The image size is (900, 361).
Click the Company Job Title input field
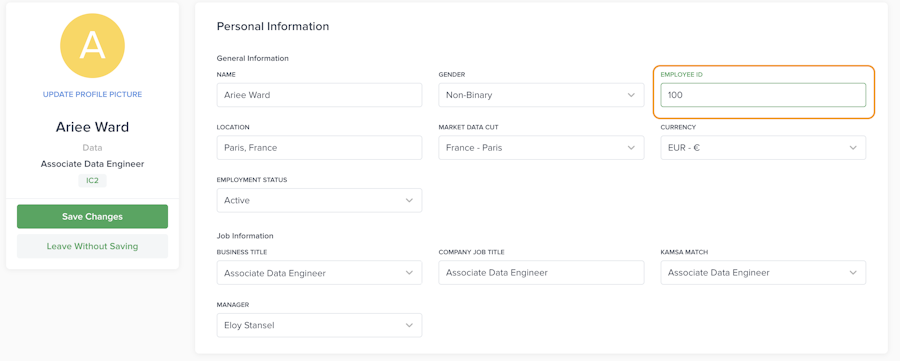click(x=541, y=273)
